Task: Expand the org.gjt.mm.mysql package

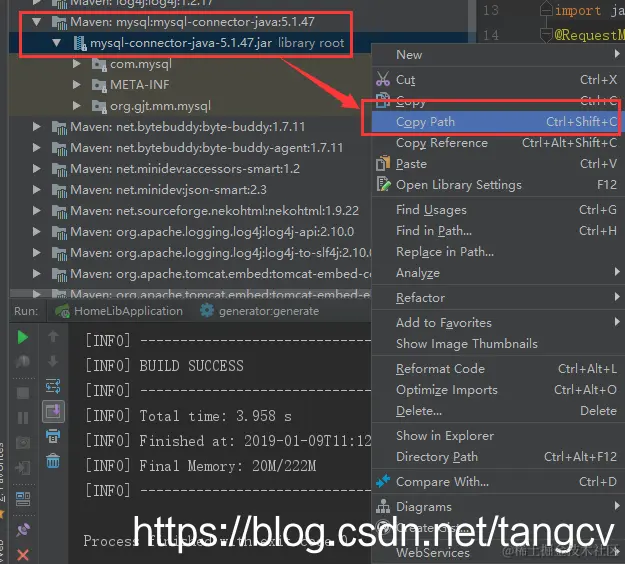Action: 77,106
